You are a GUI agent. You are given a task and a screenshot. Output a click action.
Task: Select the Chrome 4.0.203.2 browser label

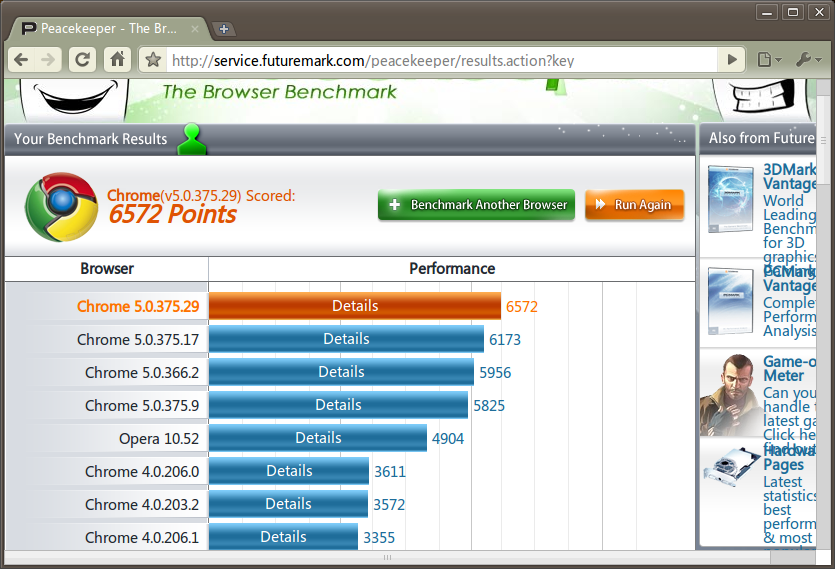click(x=142, y=505)
